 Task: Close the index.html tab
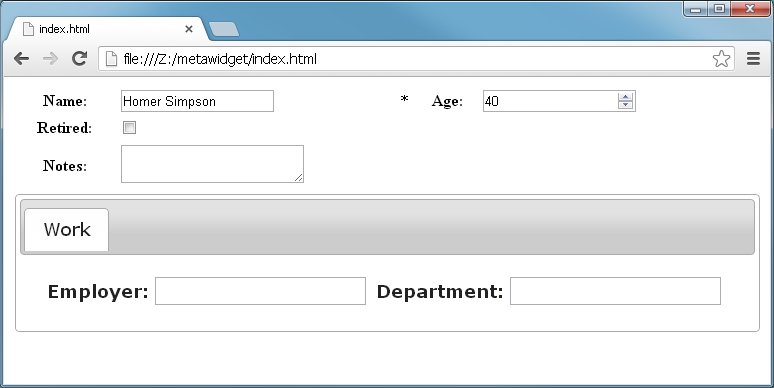(x=189, y=29)
